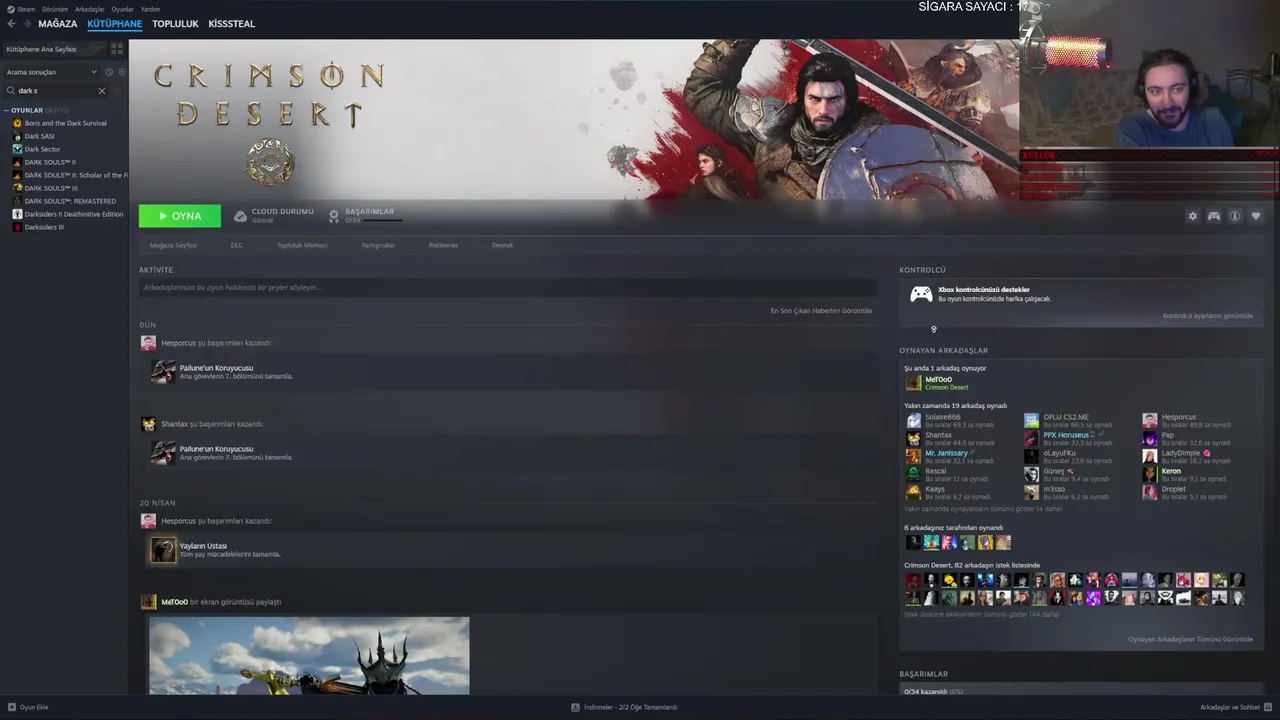The image size is (1280, 720).
Task: Open the Topluluk Merkezi tab
Action: (x=302, y=245)
